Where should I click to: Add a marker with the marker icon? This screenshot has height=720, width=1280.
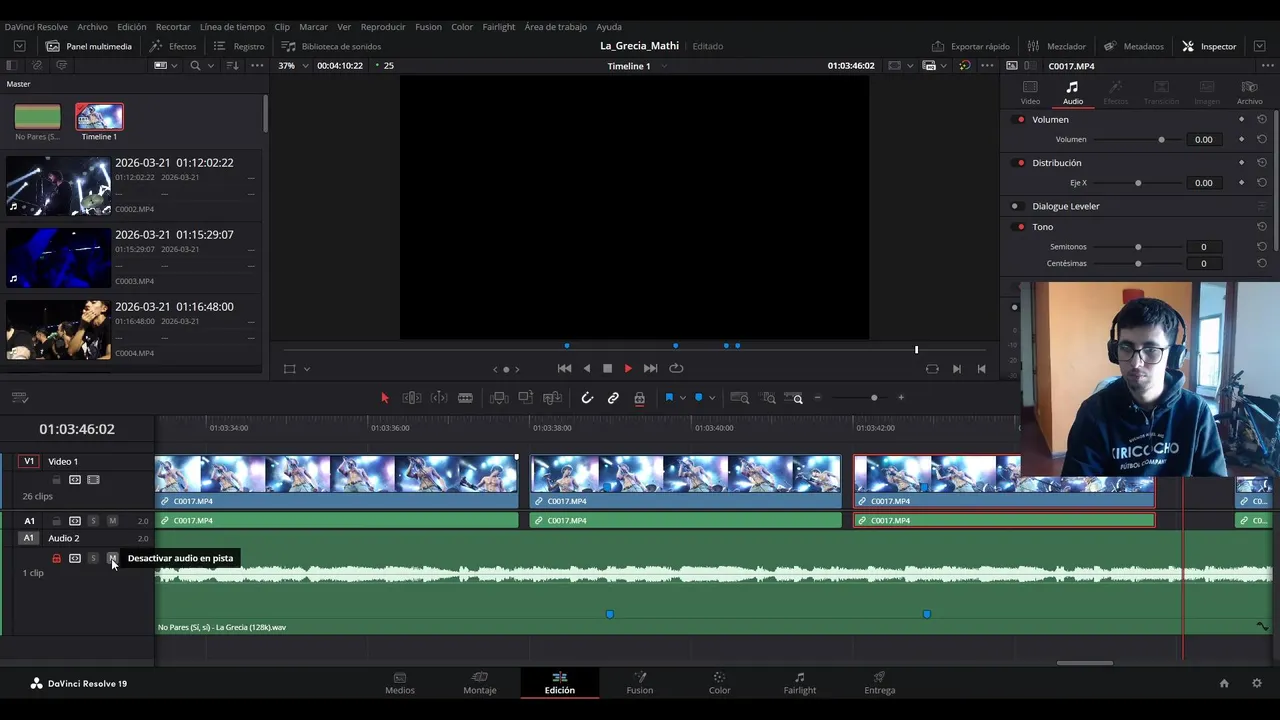tap(698, 398)
